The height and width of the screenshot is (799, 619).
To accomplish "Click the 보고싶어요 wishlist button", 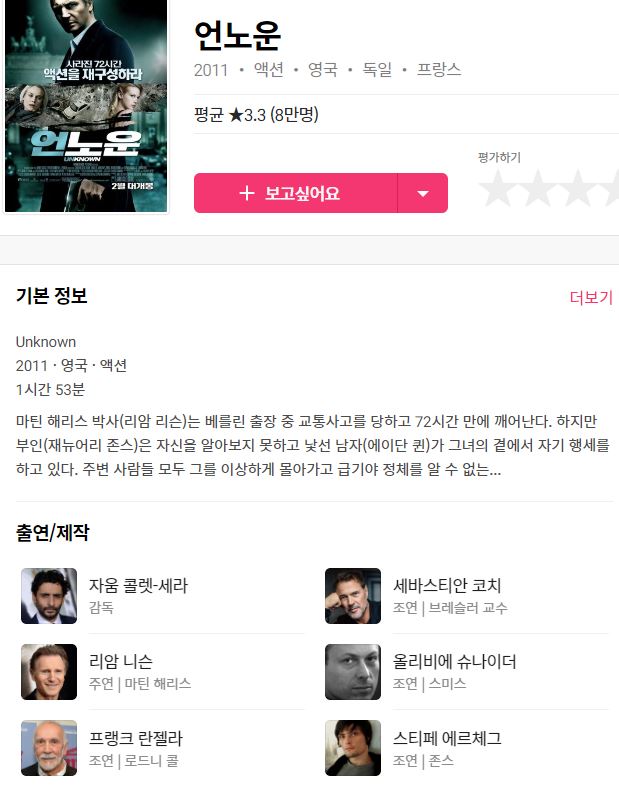I will point(295,193).
